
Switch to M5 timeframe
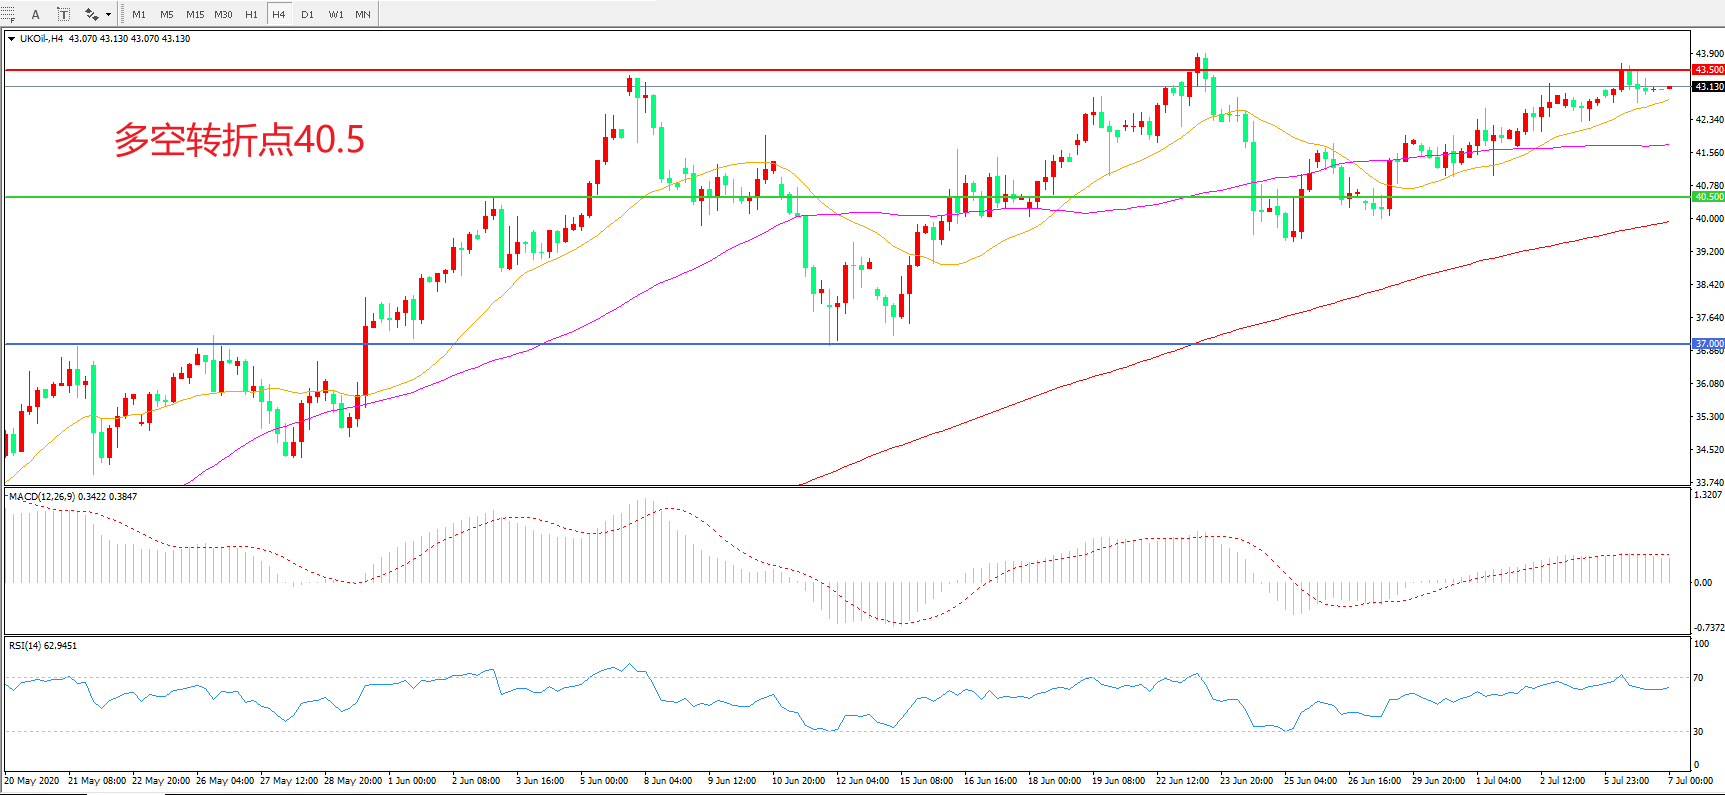click(x=166, y=14)
